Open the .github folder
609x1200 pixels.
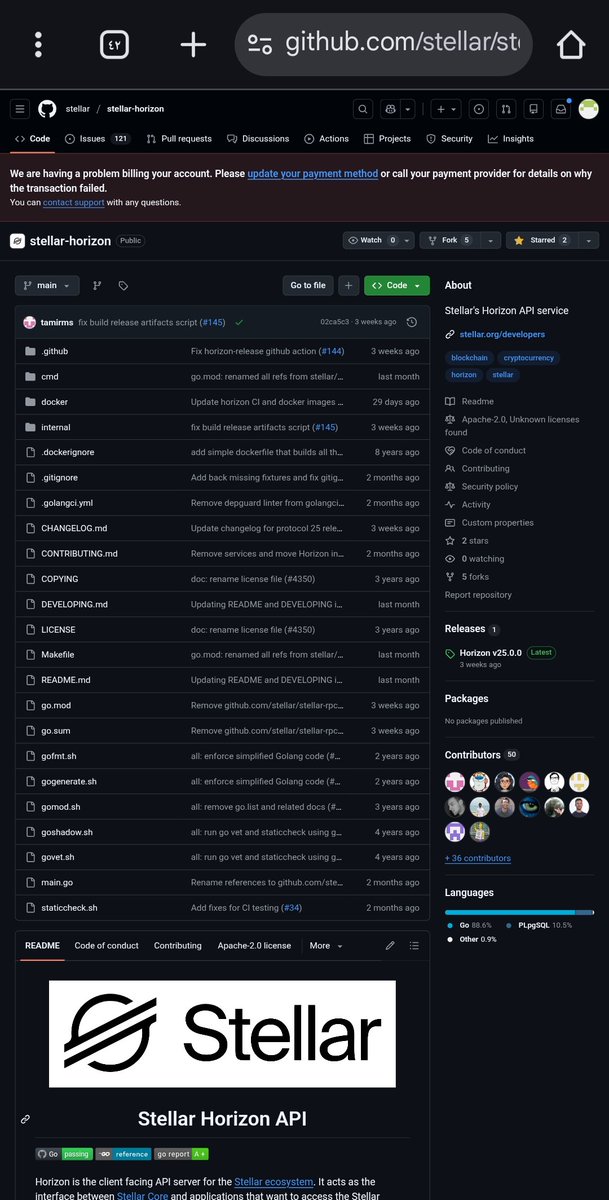pyautogui.click(x=53, y=351)
